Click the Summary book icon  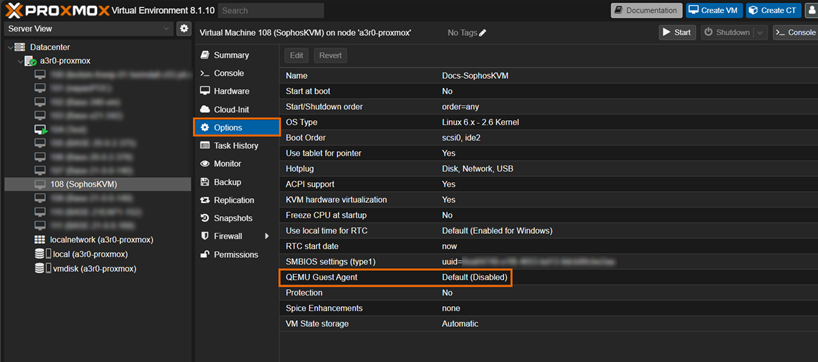tap(205, 55)
